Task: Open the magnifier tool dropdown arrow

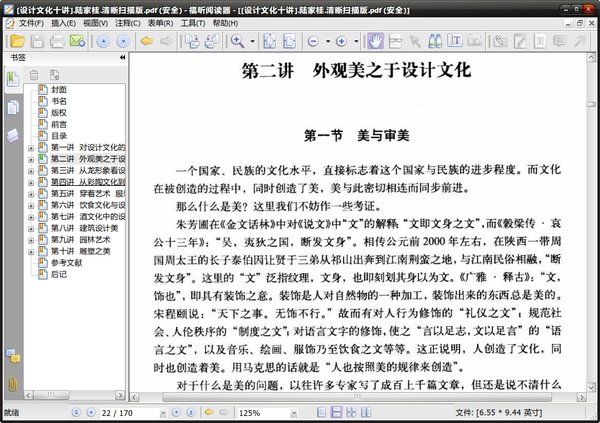Action: pyautogui.click(x=253, y=41)
